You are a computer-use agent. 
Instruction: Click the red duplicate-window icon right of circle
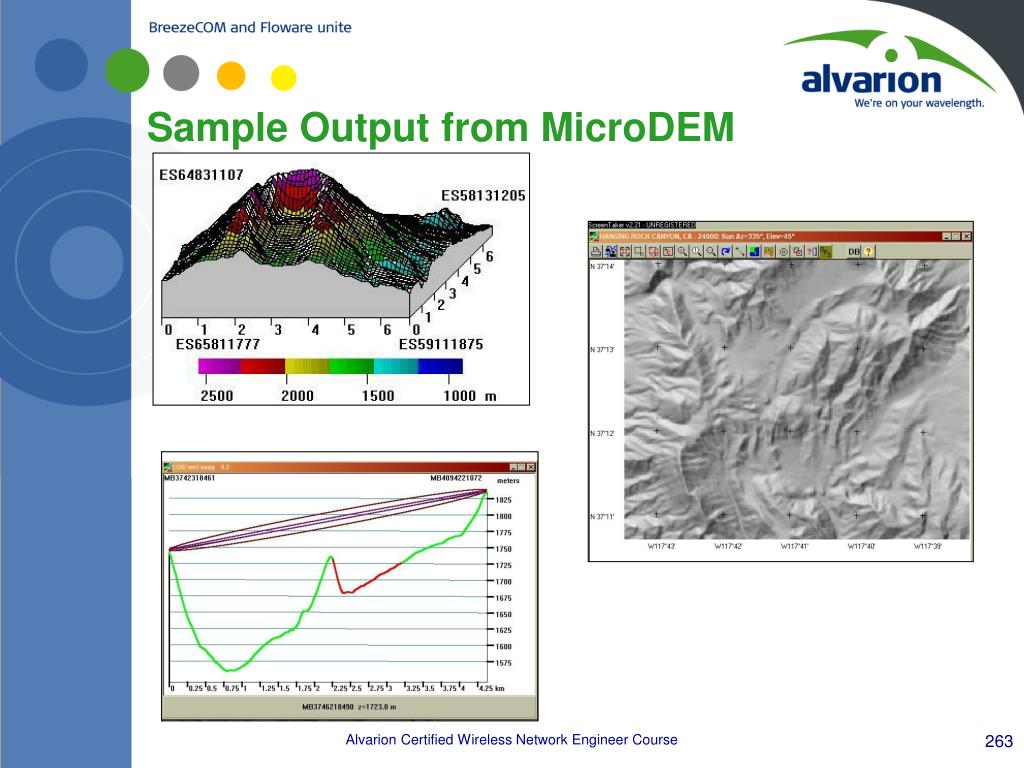pos(797,251)
